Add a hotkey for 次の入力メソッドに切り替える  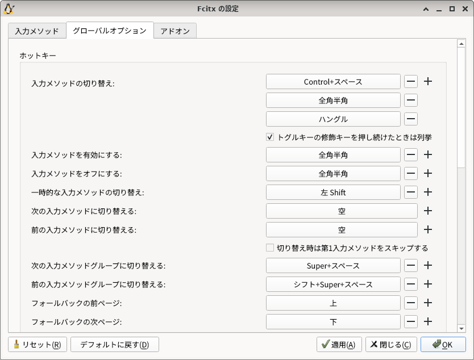(x=428, y=211)
